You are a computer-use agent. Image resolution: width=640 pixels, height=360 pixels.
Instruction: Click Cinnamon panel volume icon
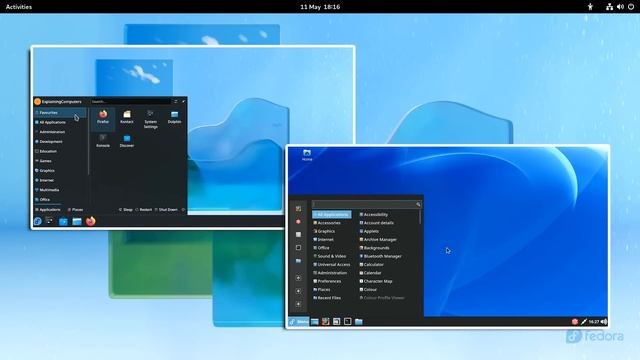(604, 322)
